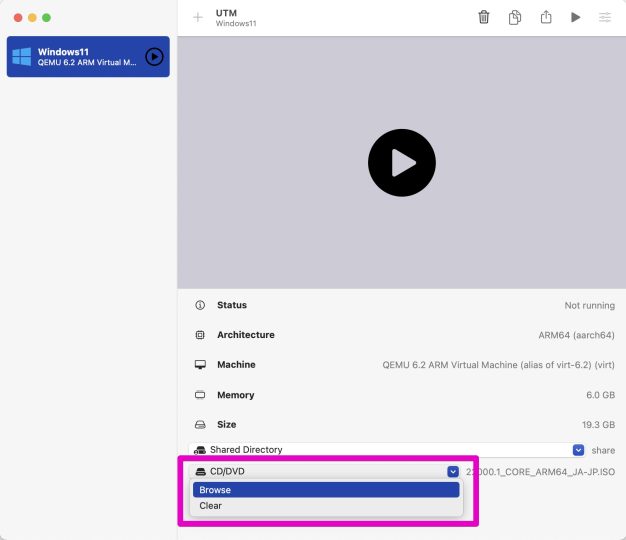Minimize the window with the yellow button
626x540 pixels.
32,18
